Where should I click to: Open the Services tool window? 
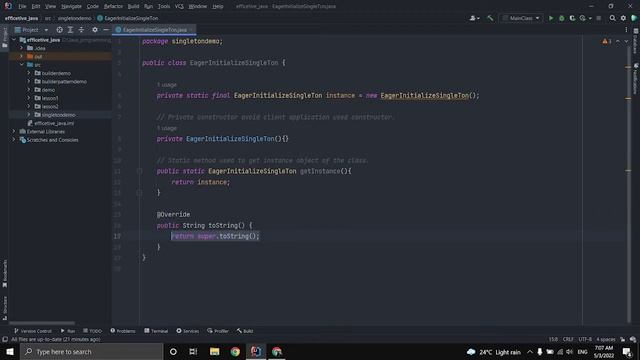click(188, 331)
